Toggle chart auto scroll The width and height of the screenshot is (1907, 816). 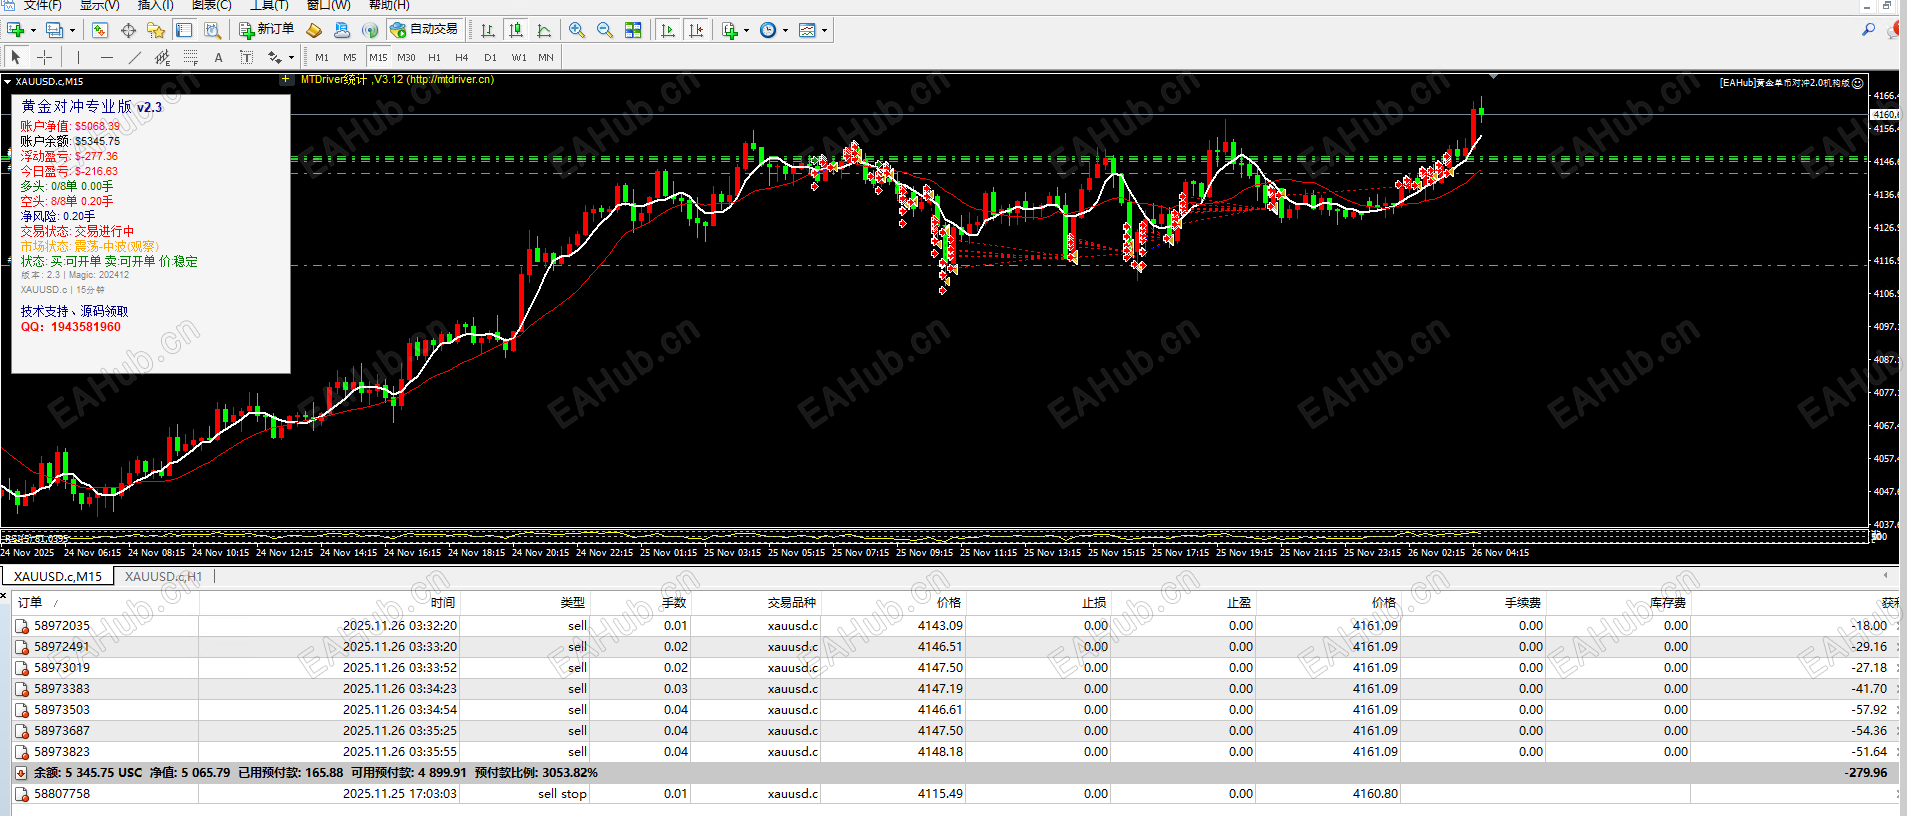(x=668, y=30)
